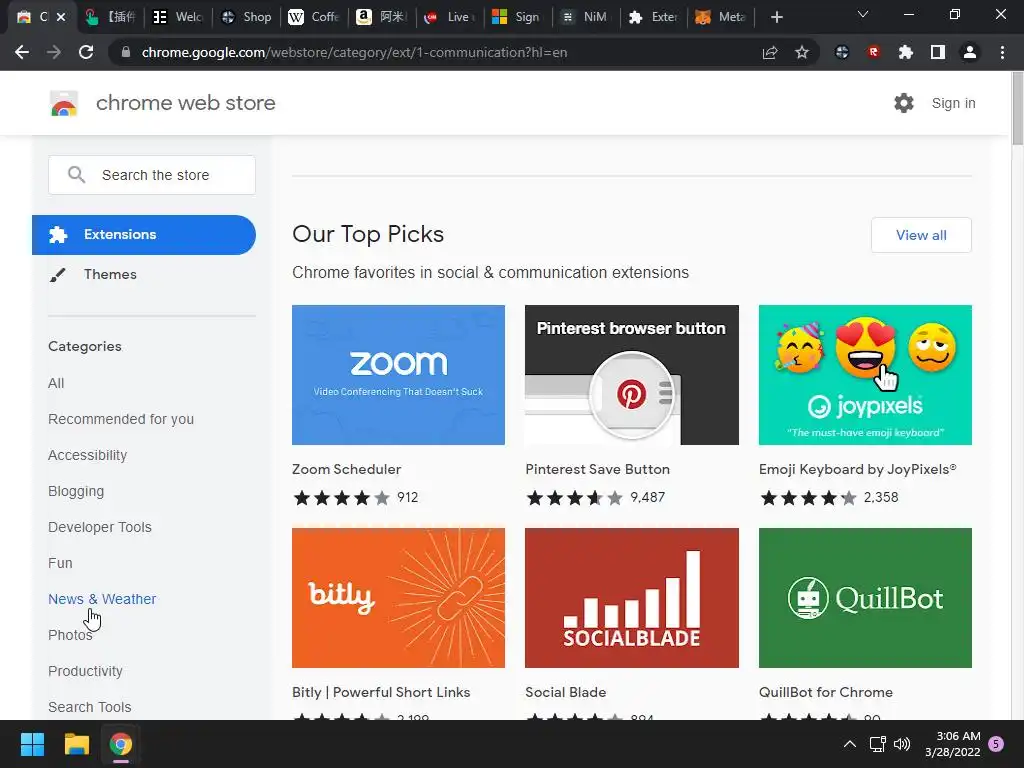Open the tab search chevron
The height and width of the screenshot is (768, 1024).
(863, 14)
